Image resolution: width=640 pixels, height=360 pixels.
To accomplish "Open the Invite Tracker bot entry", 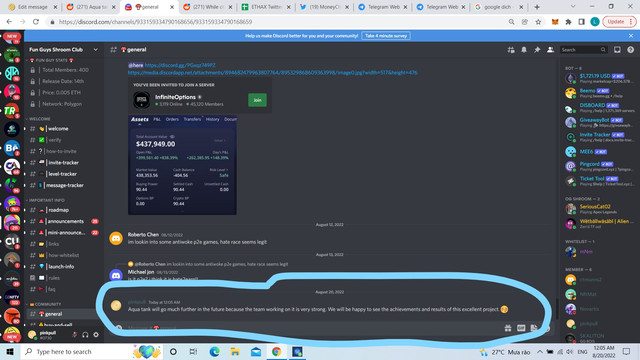I will point(599,137).
